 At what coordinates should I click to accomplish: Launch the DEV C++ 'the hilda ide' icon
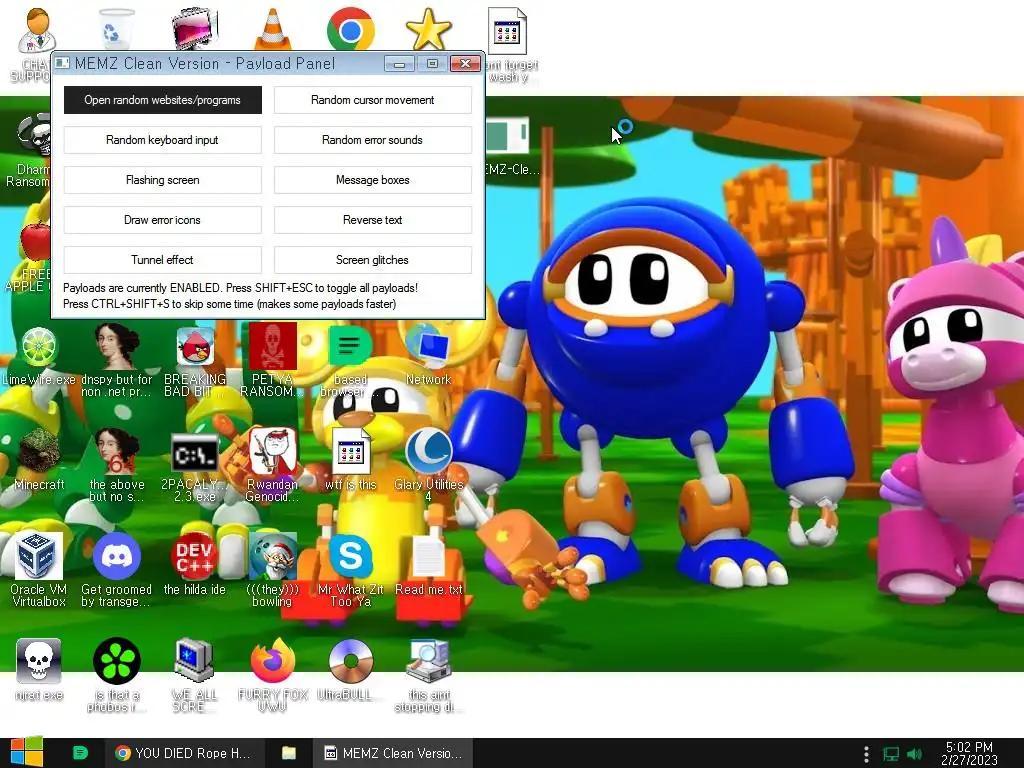pos(195,565)
